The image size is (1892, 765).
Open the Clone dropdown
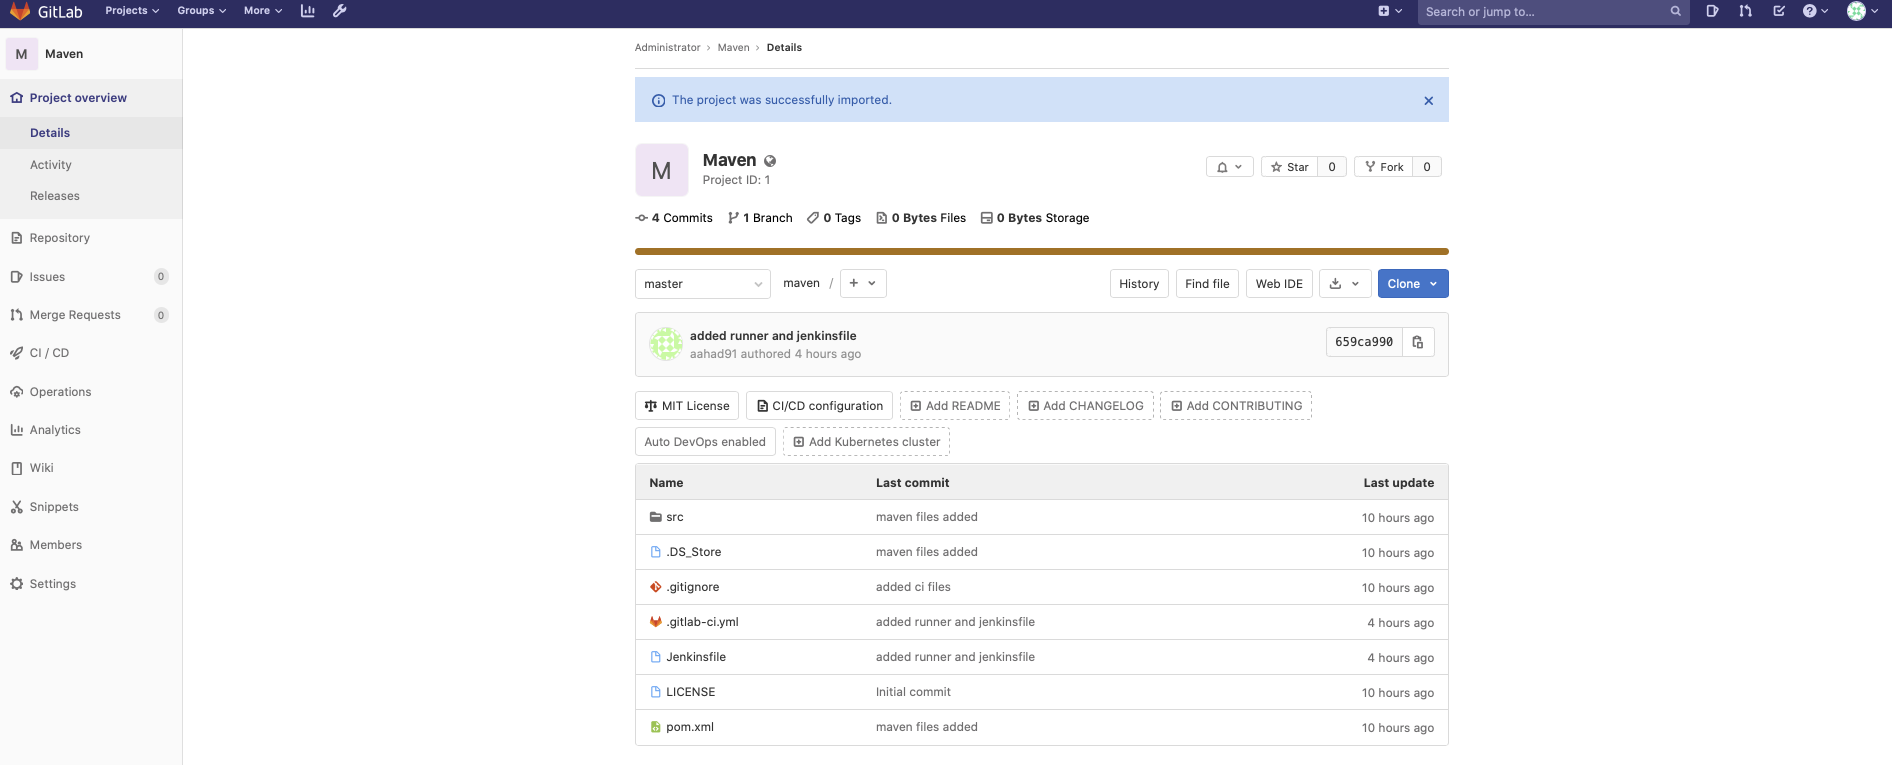[x=1413, y=284]
